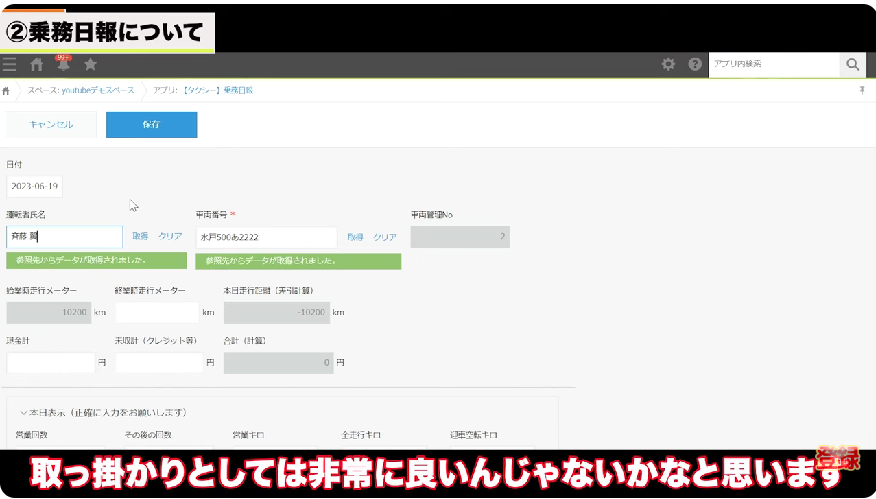Go to portal via top home icon
Viewport: 876px width, 499px height.
click(37, 65)
